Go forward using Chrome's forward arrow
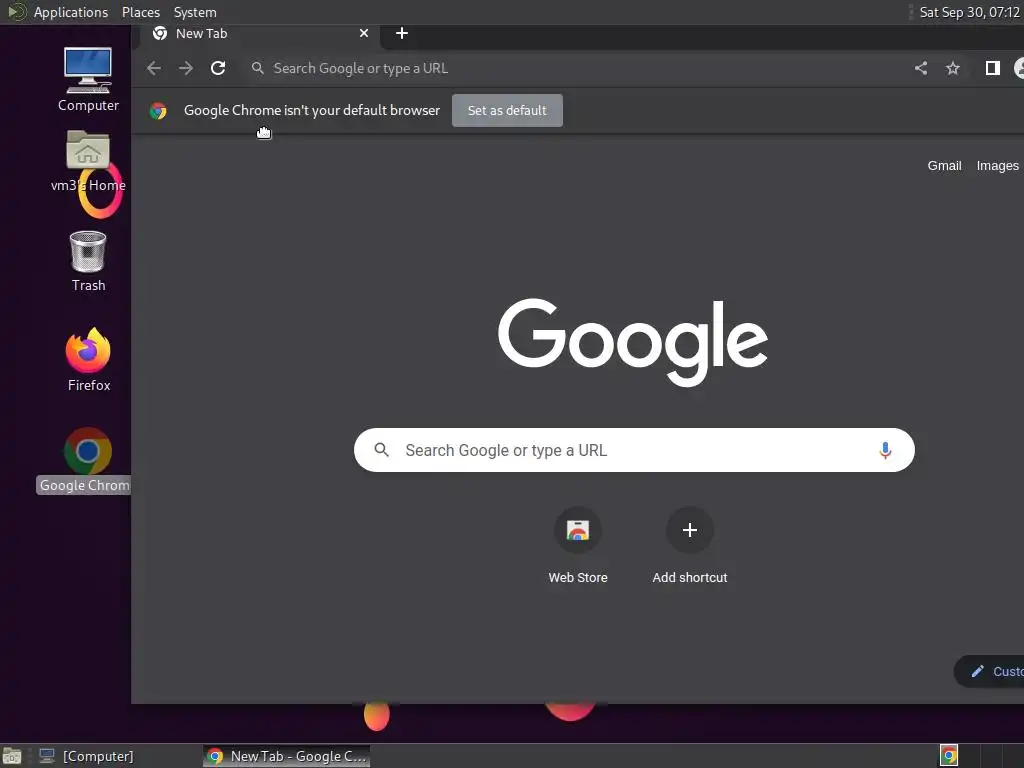The height and width of the screenshot is (768, 1024). [x=186, y=68]
